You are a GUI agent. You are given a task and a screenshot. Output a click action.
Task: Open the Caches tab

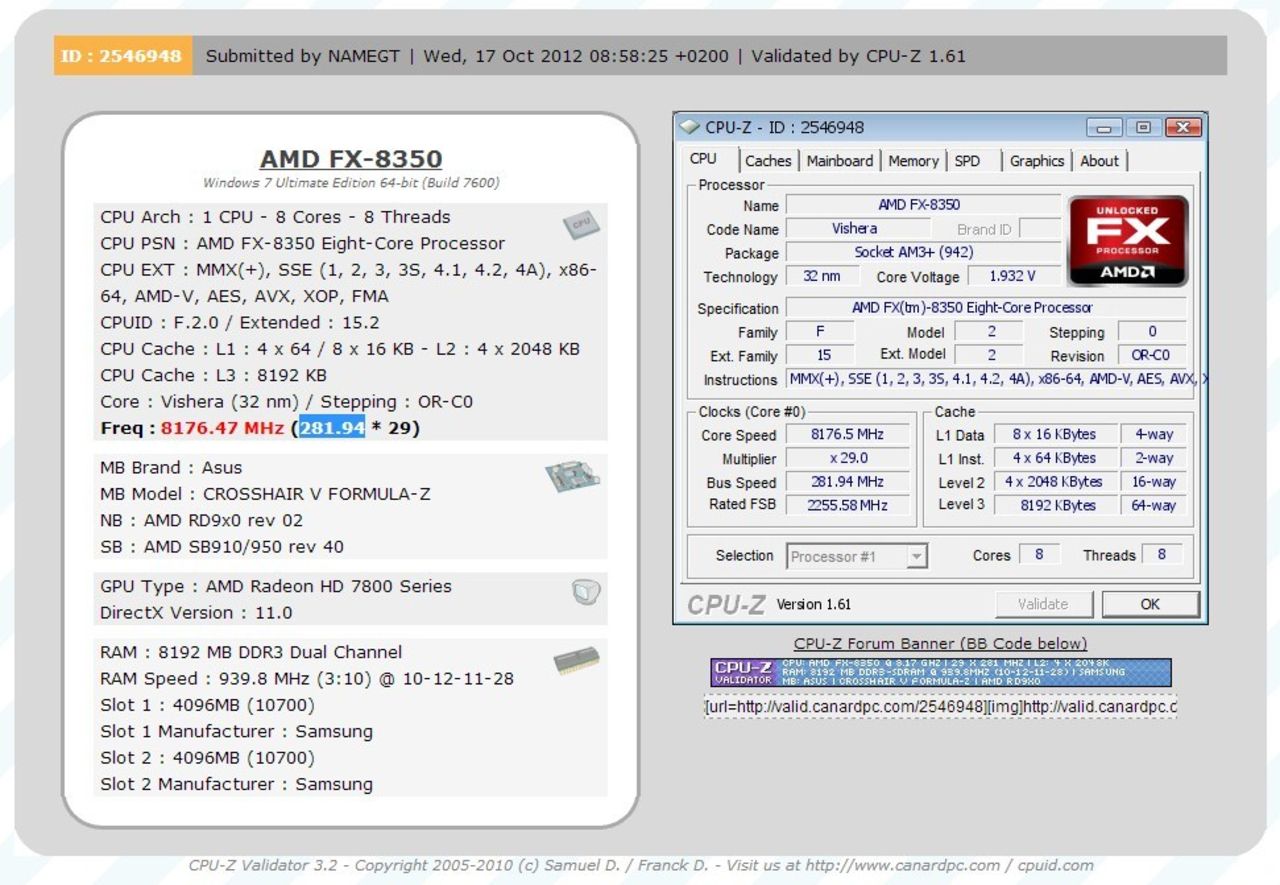(768, 160)
